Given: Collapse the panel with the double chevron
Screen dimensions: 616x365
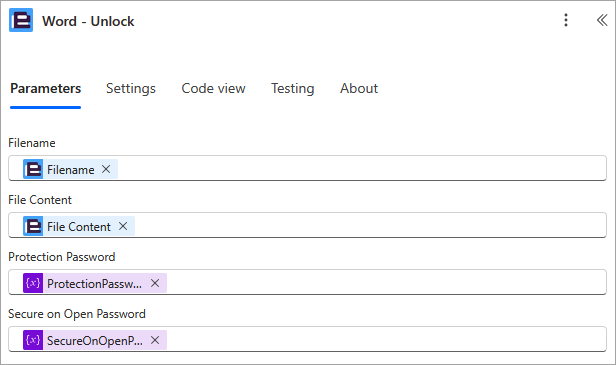Looking at the screenshot, I should (602, 20).
